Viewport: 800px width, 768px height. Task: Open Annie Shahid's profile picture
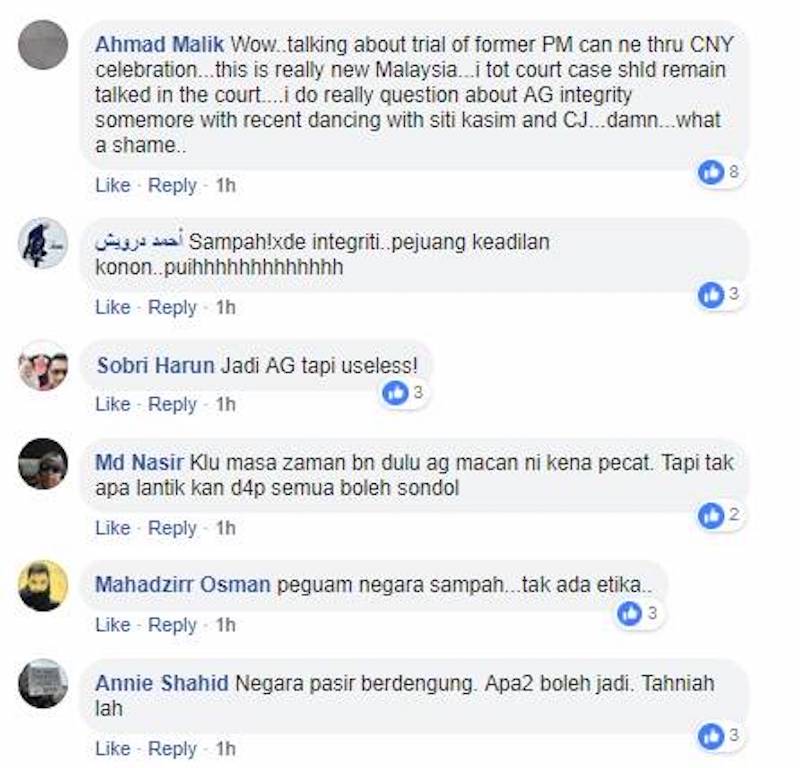point(43,684)
